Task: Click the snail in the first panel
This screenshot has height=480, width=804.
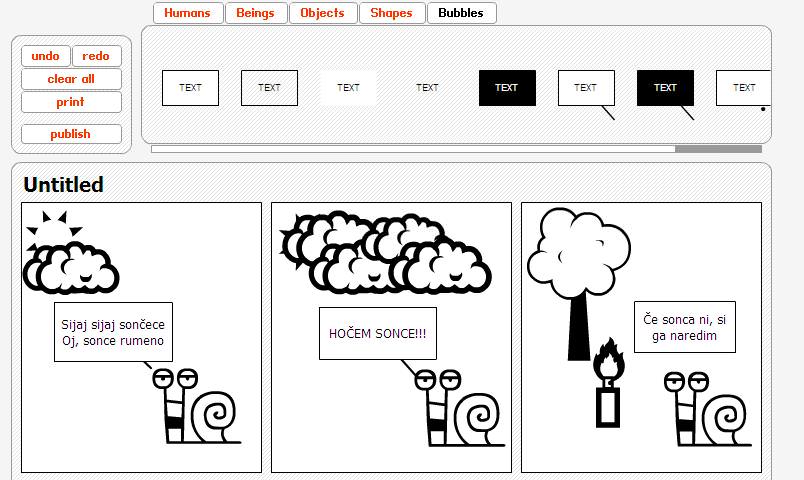Action: [x=200, y=406]
